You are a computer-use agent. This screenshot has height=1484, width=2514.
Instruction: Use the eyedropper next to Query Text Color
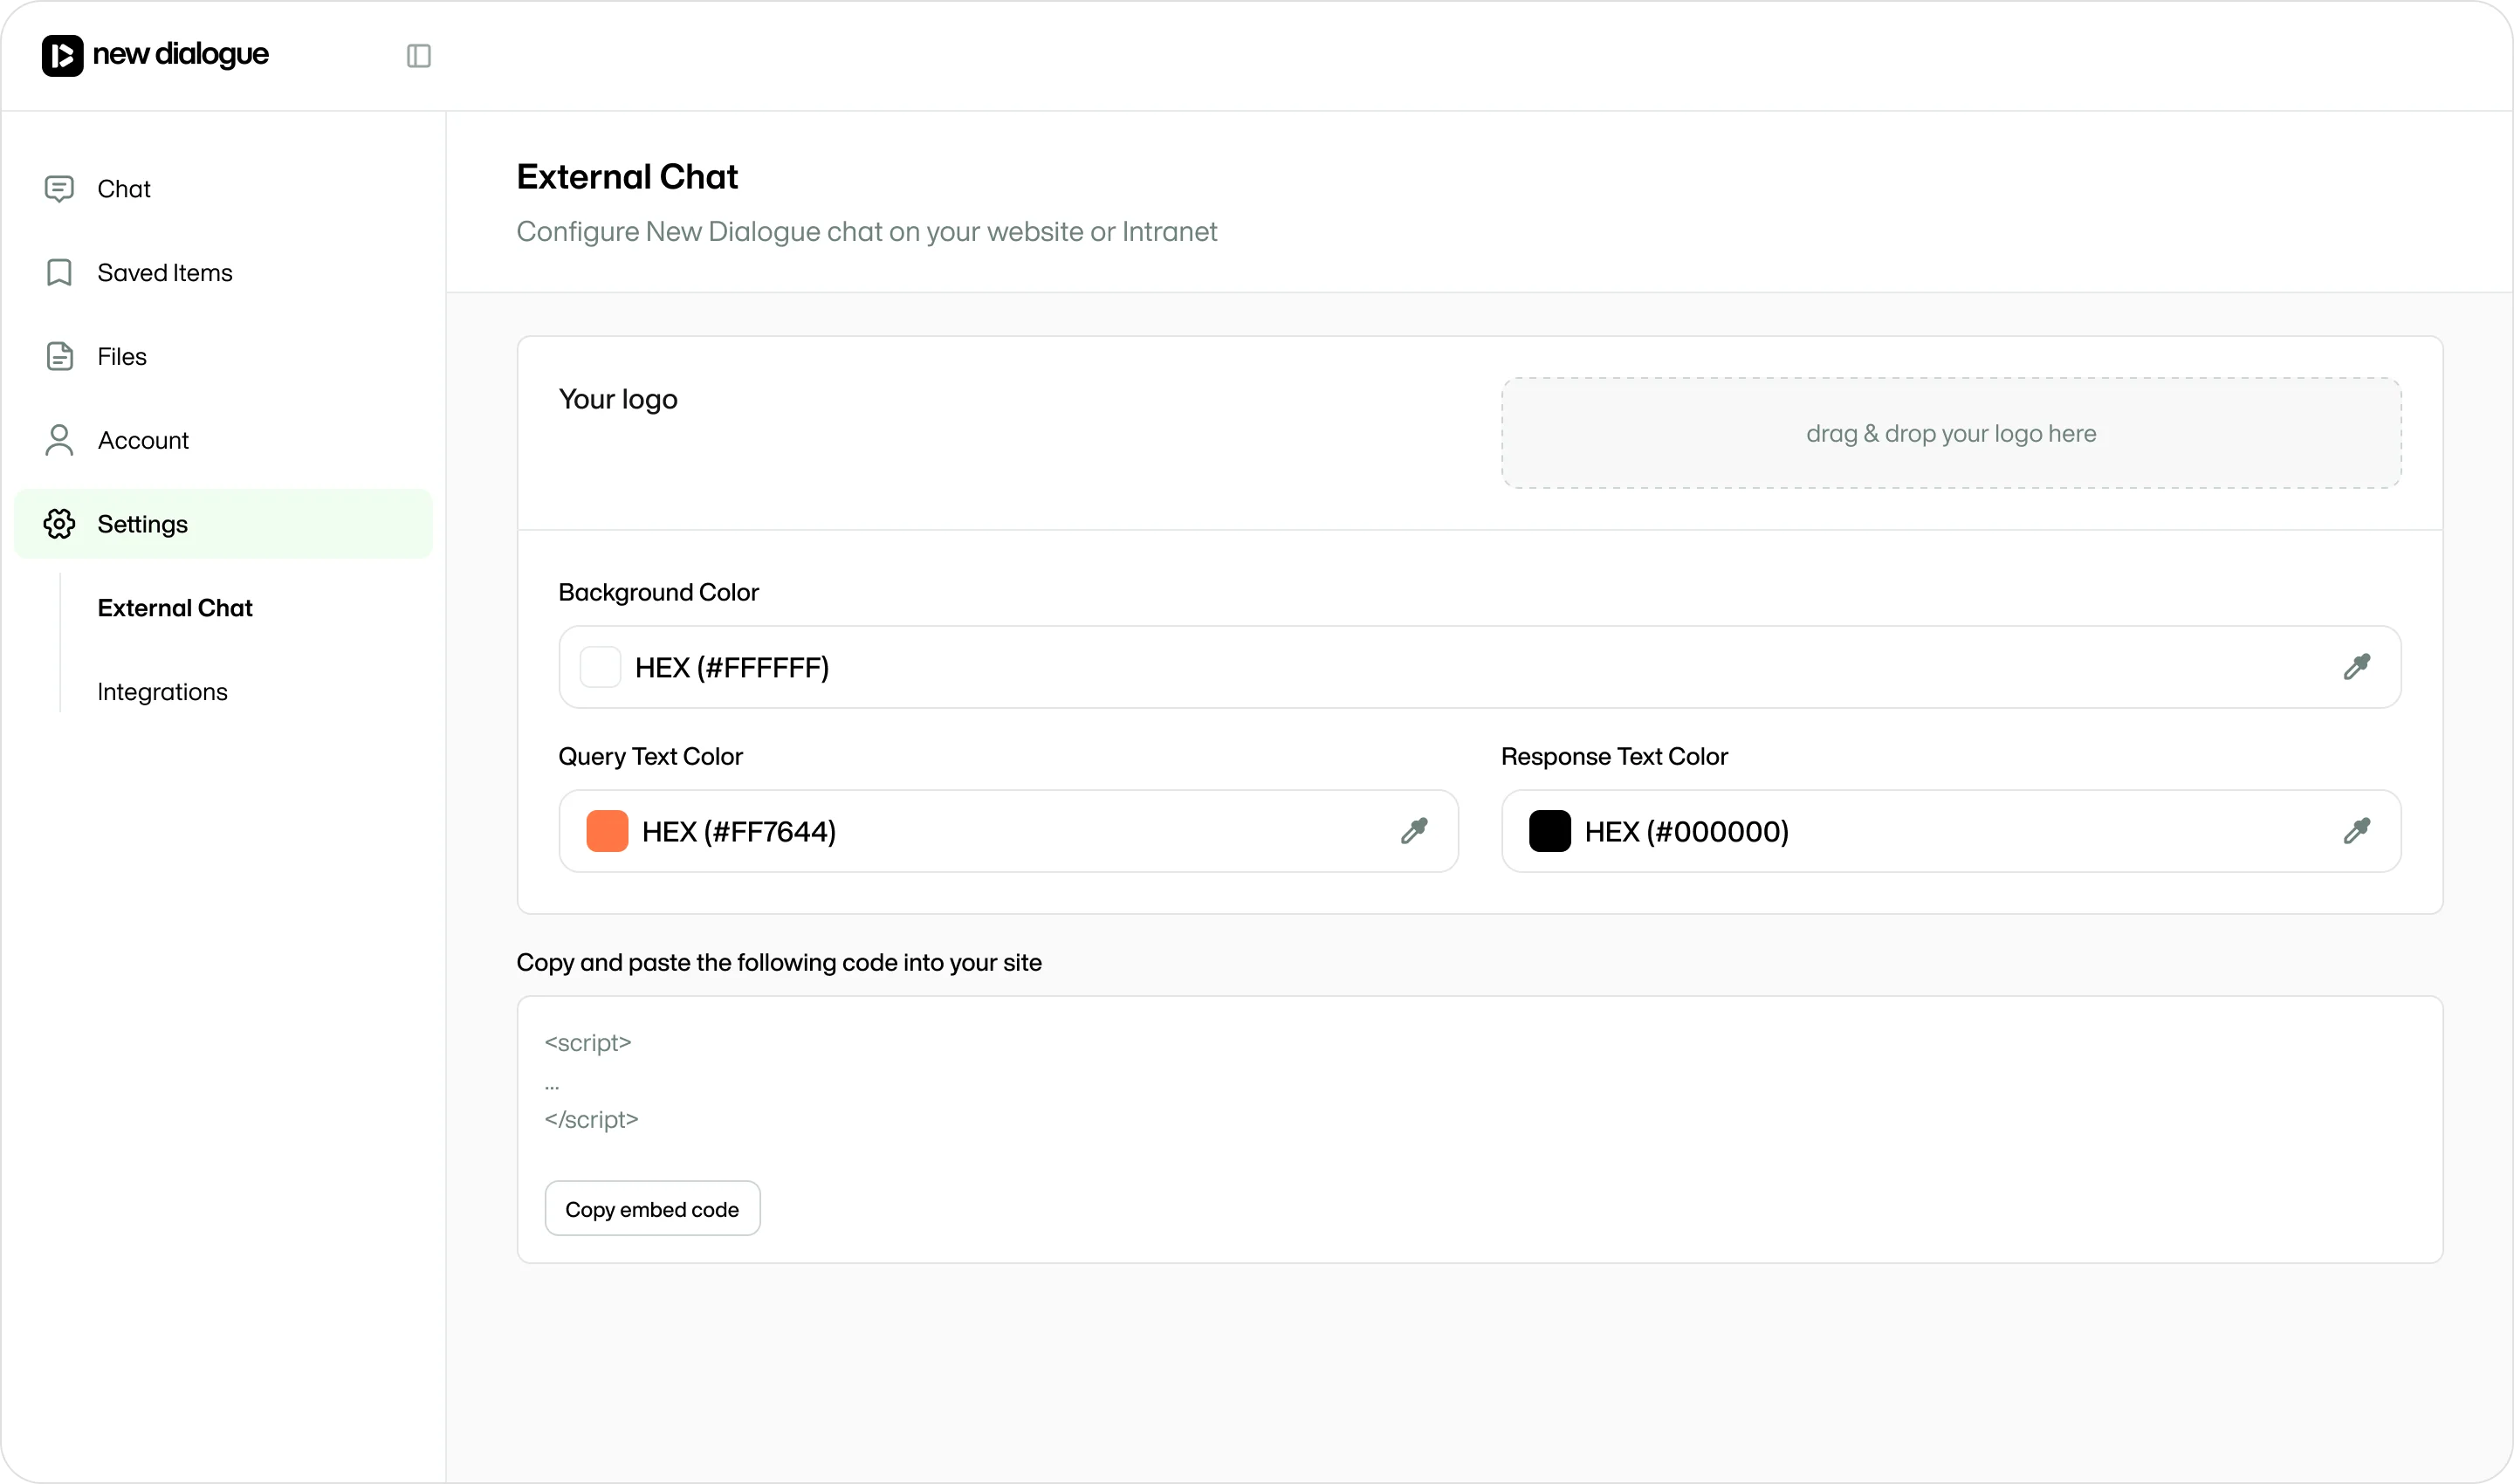(x=1414, y=830)
